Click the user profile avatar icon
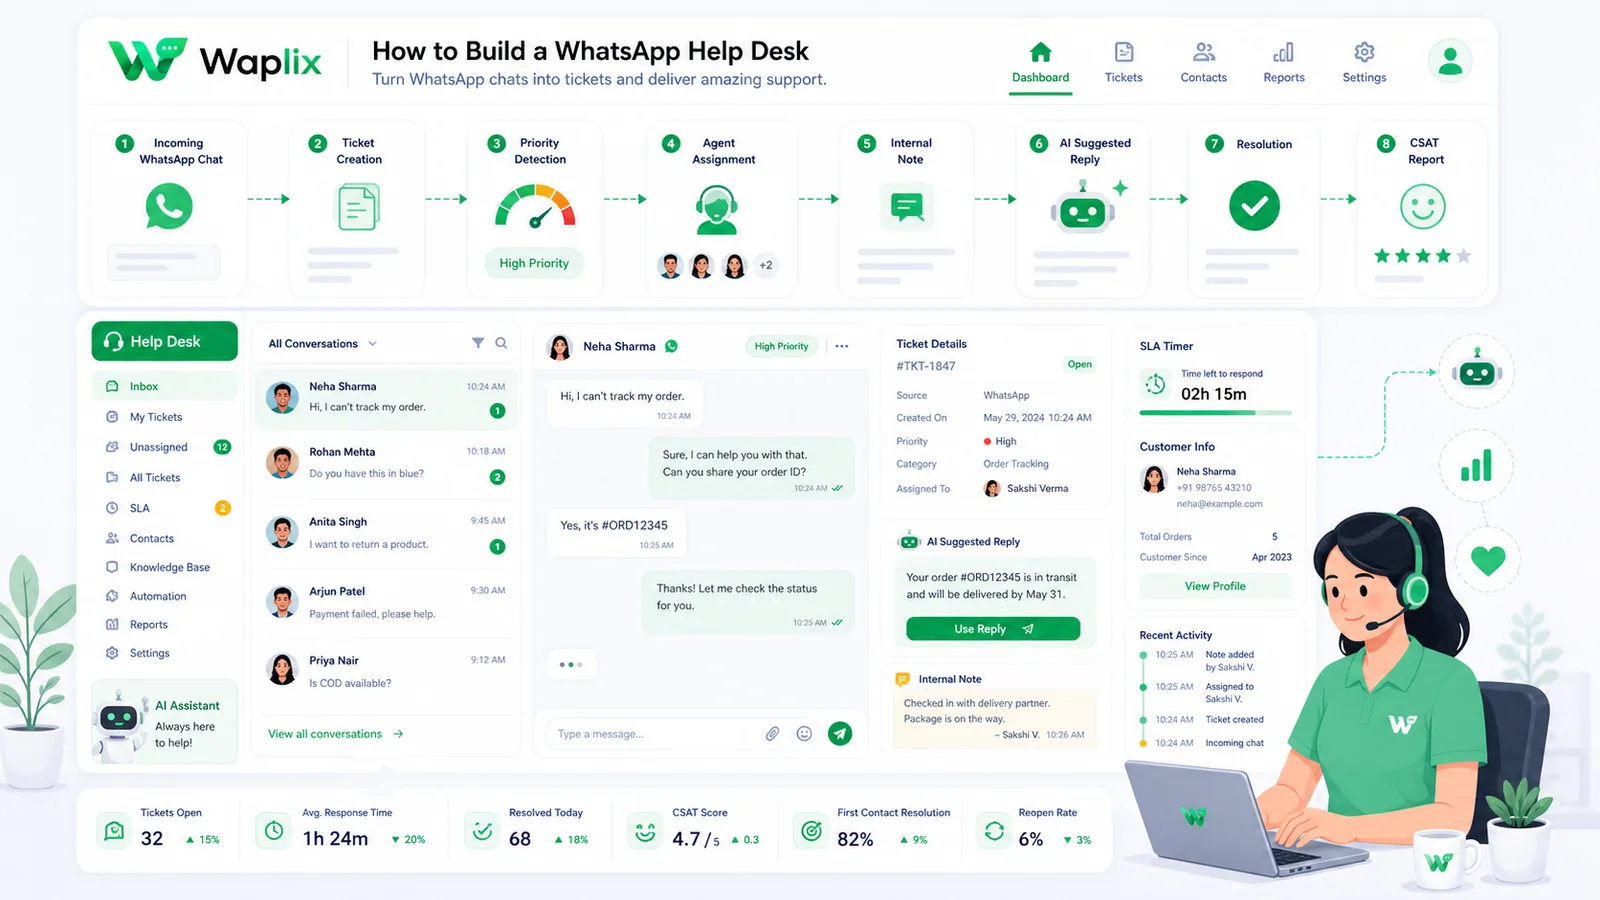Viewport: 1600px width, 900px height. (1450, 61)
